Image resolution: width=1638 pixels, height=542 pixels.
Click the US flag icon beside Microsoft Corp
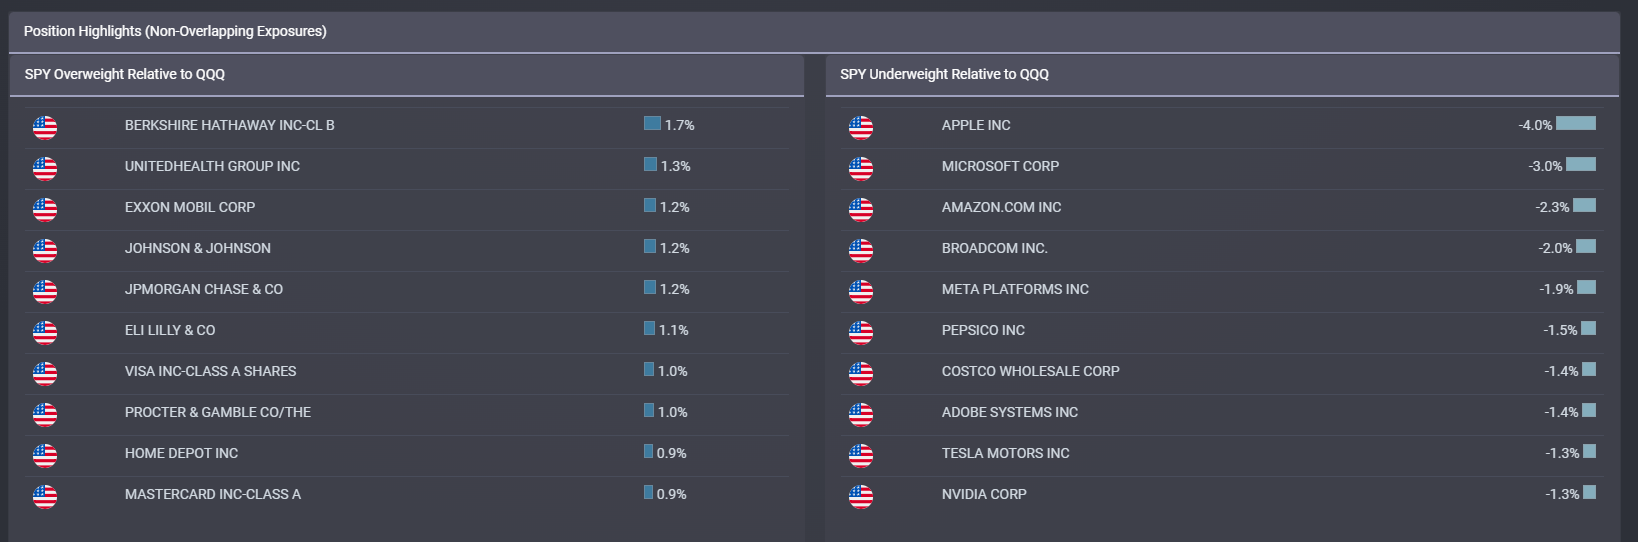[861, 169]
